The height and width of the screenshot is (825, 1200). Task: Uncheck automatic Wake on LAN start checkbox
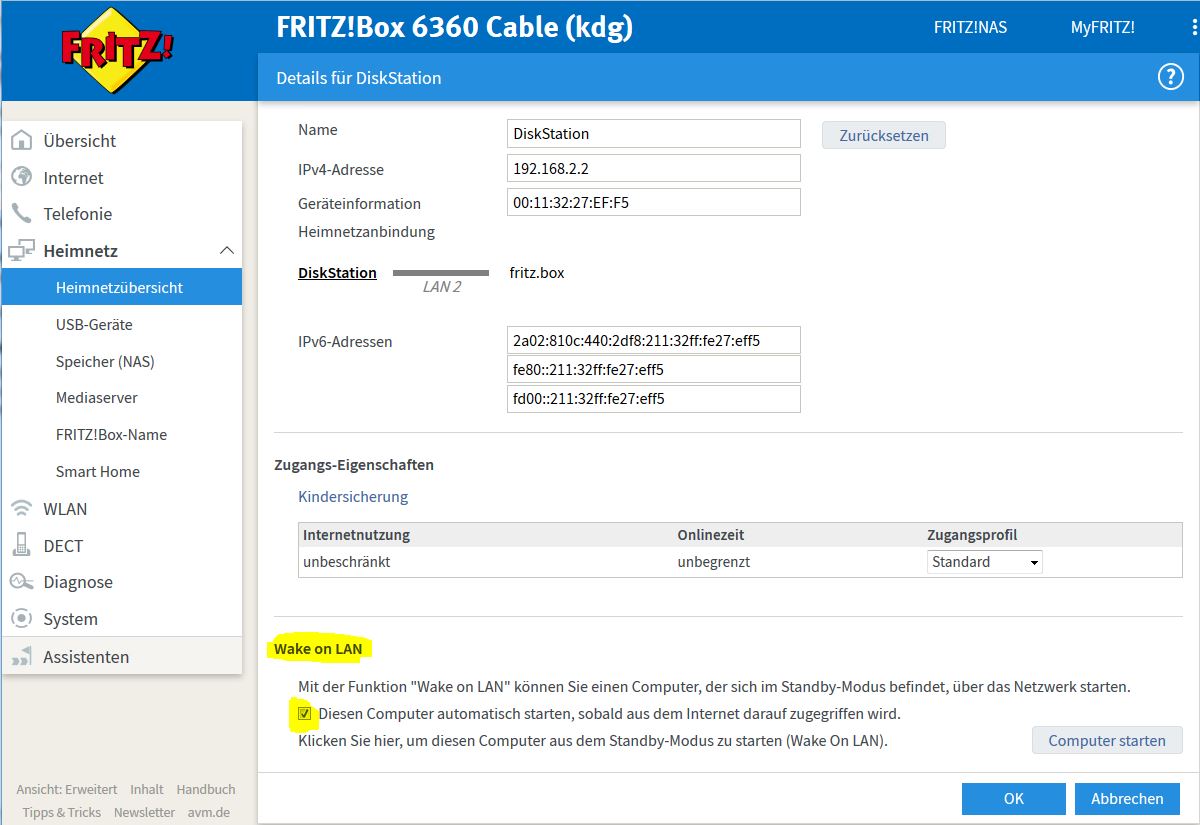click(305, 714)
